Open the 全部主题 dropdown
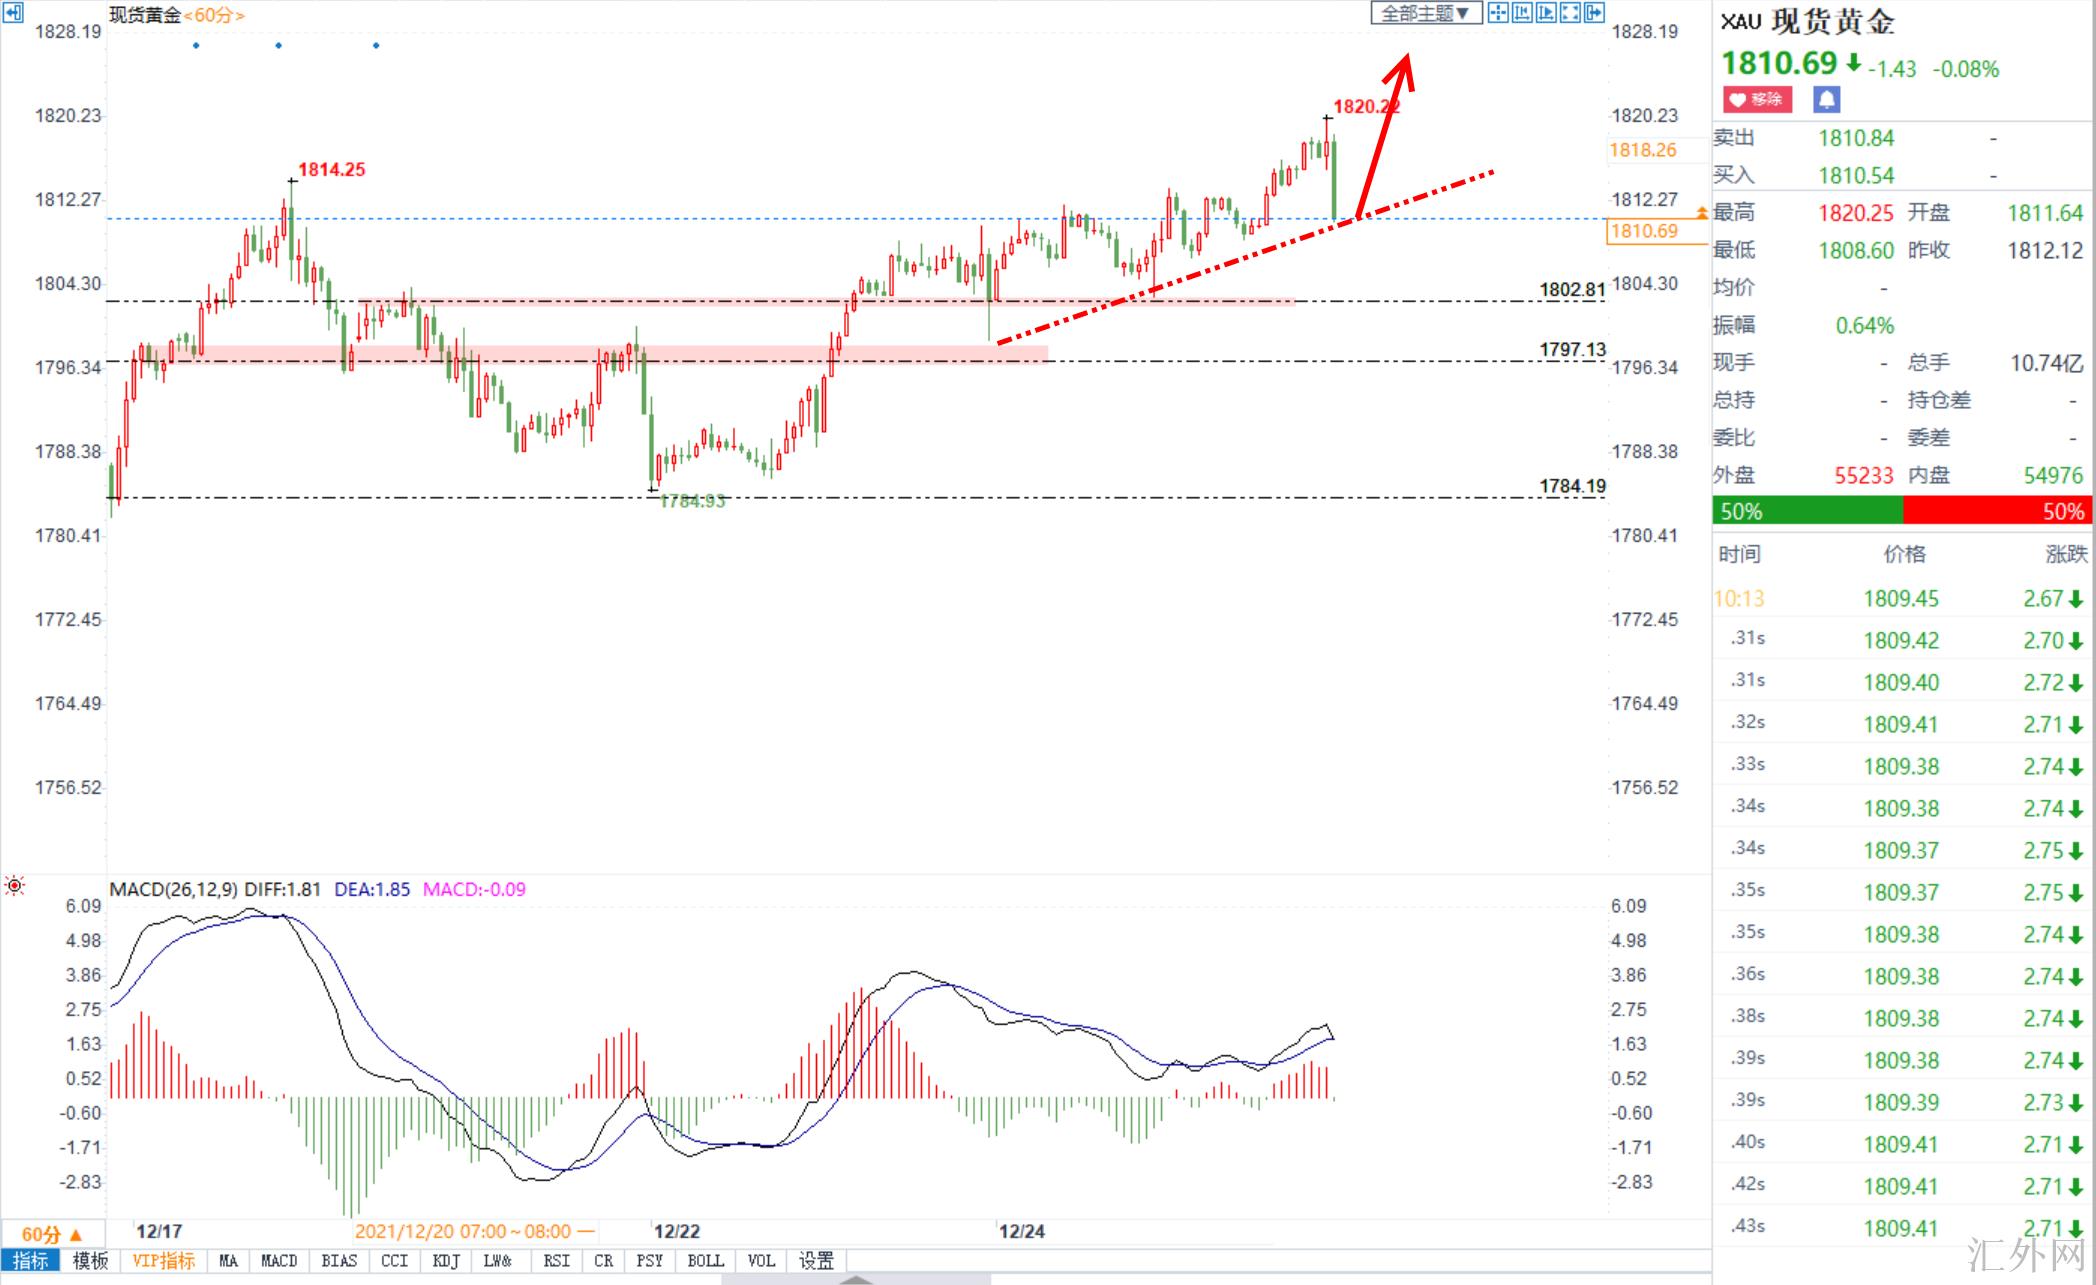2096x1285 pixels. 1426,13
